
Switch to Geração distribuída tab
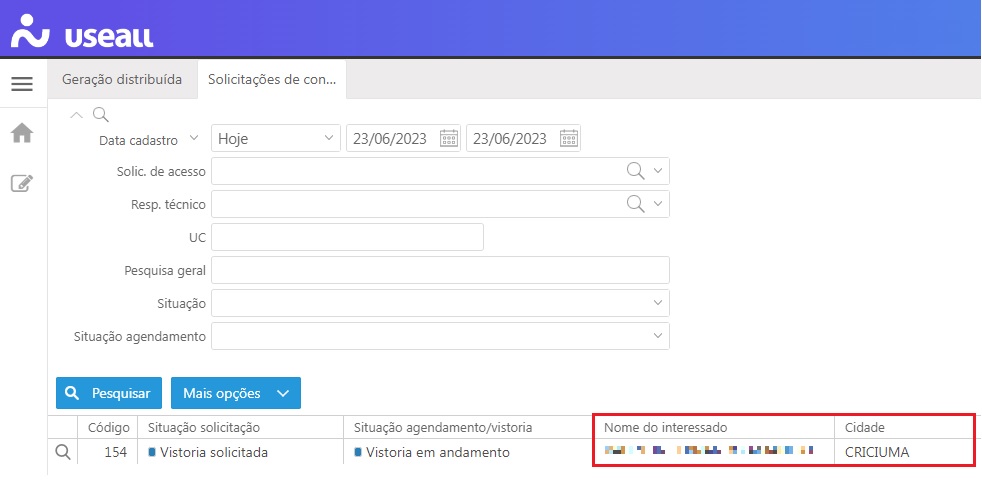pyautogui.click(x=122, y=80)
